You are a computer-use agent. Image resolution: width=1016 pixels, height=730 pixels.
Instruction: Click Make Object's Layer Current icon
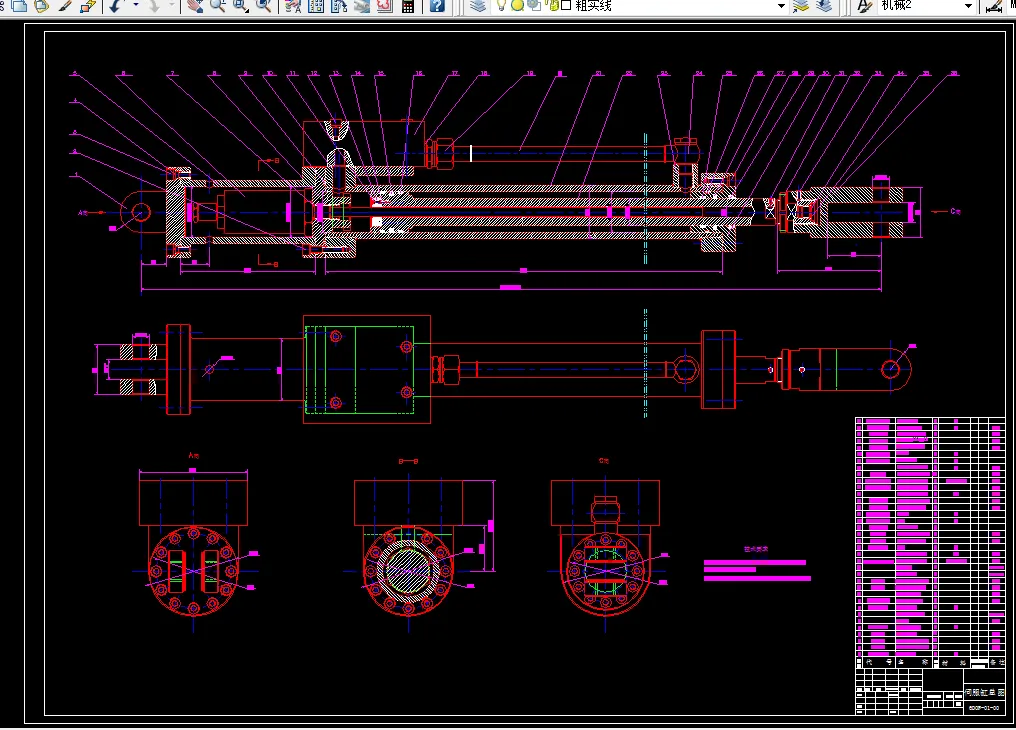click(802, 6)
